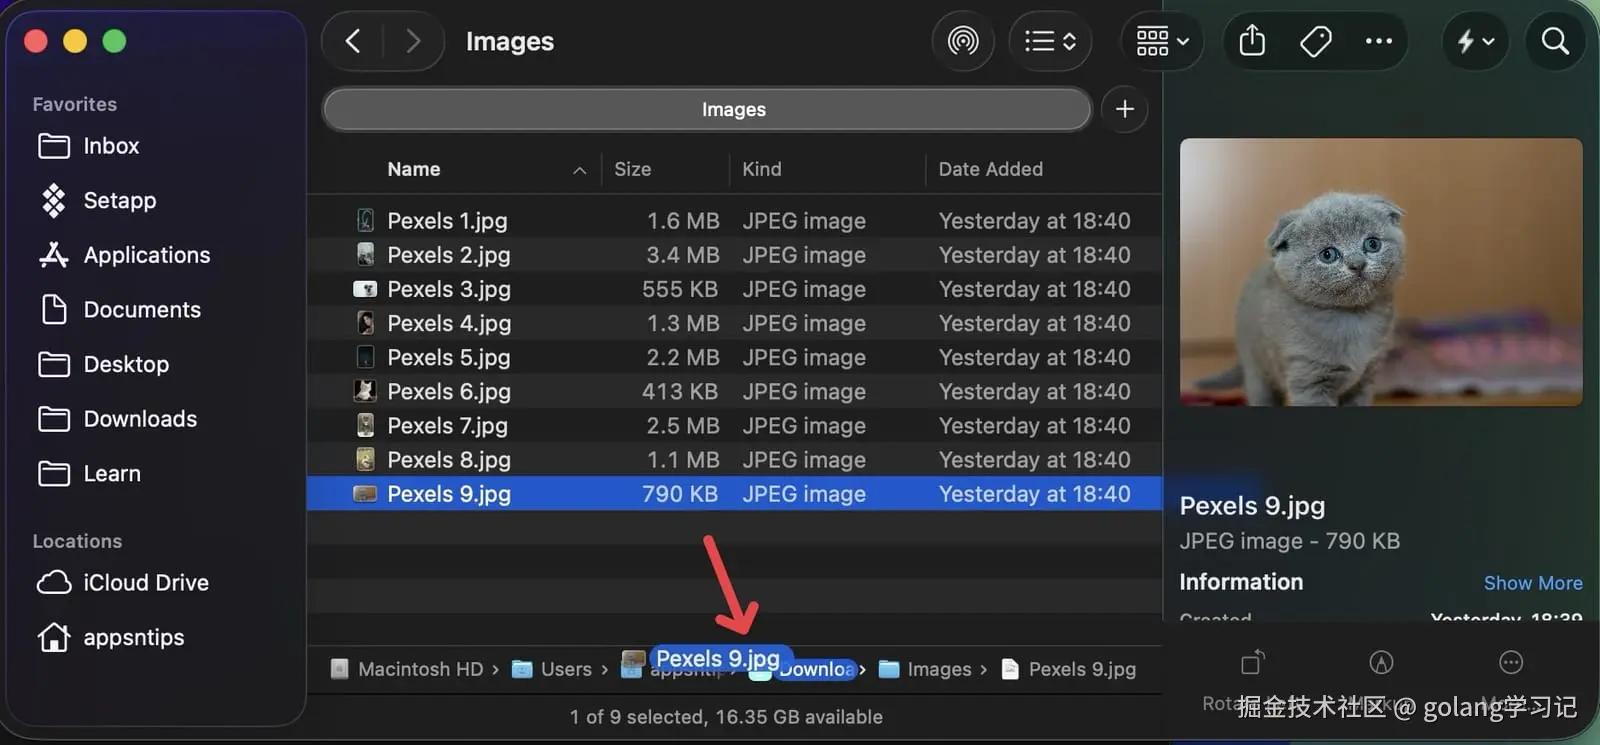
Task: Click the Share icon in toolbar
Action: point(1252,41)
